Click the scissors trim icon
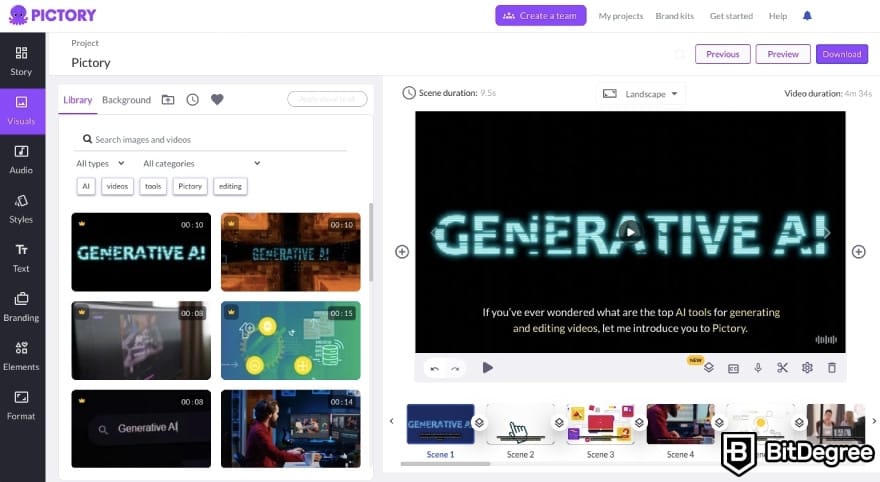This screenshot has width=880, height=482. (x=782, y=368)
